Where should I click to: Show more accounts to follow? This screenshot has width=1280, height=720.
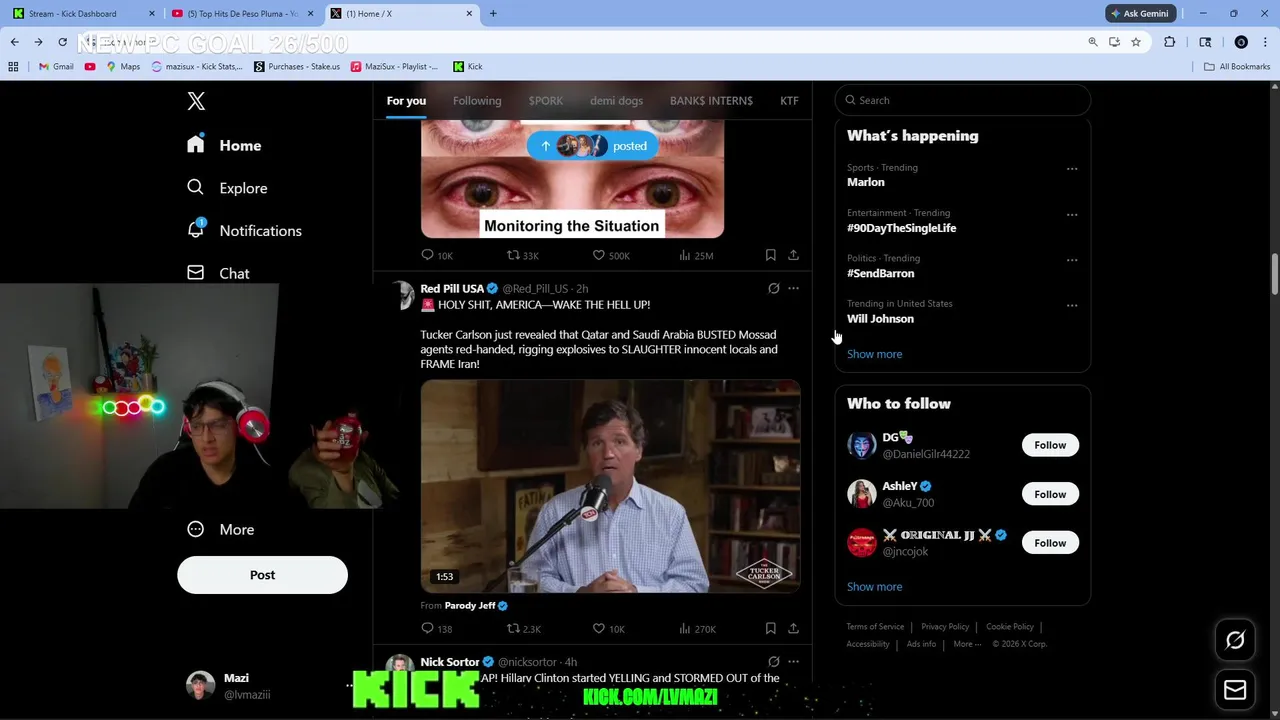[x=874, y=587]
